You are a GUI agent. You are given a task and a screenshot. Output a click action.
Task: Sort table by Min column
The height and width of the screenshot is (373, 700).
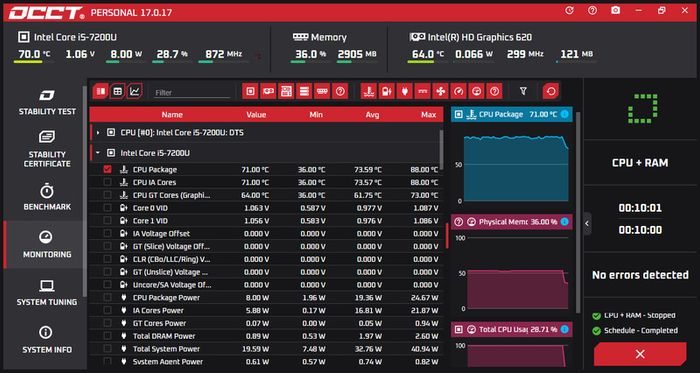[316, 115]
